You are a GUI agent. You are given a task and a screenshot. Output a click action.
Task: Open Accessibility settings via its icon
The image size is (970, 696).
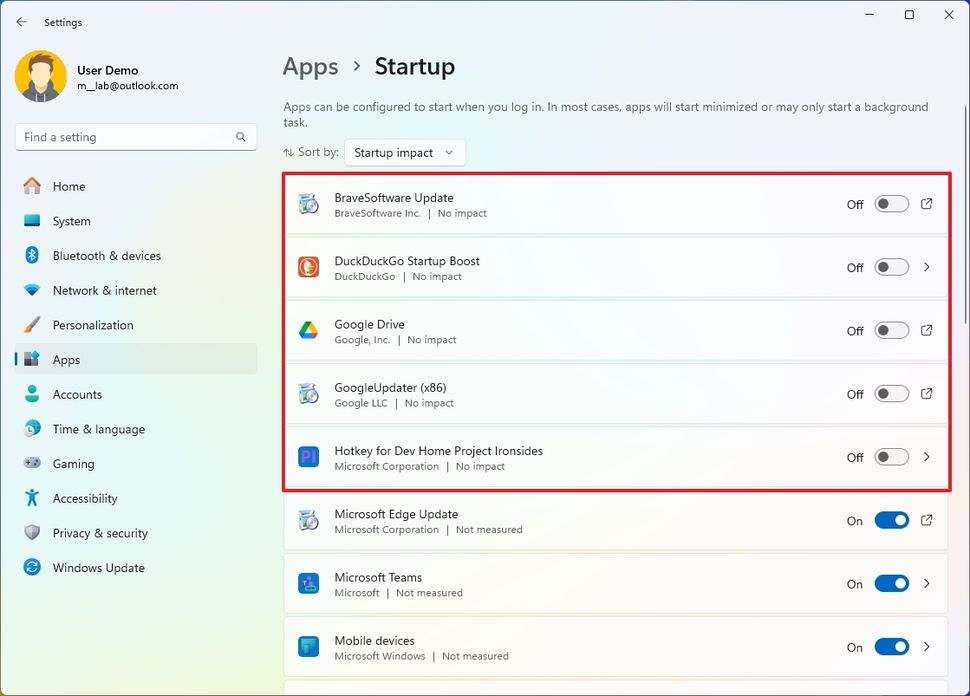click(31, 498)
